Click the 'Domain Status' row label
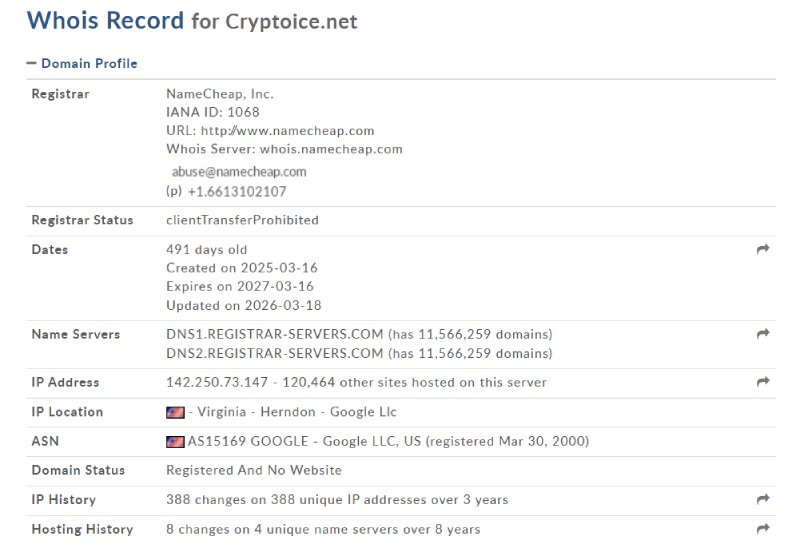Image resolution: width=800 pixels, height=548 pixels. click(x=78, y=470)
